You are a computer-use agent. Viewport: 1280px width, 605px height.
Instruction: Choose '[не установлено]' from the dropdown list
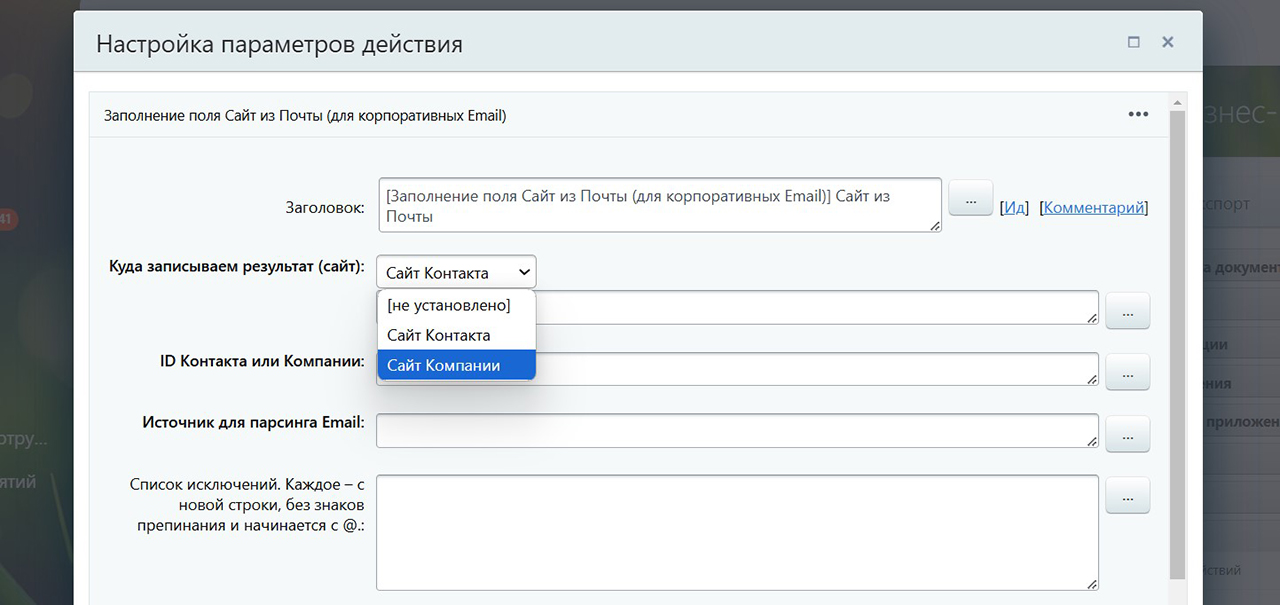449,305
